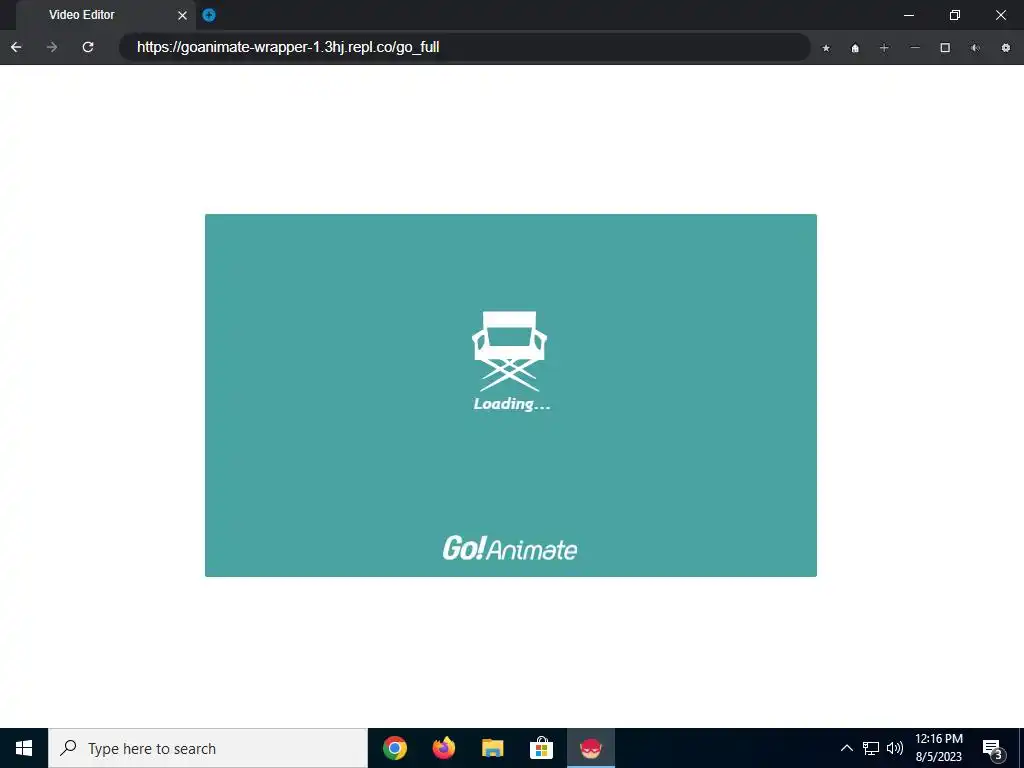
Task: Close the browser window
Action: coord(1000,15)
